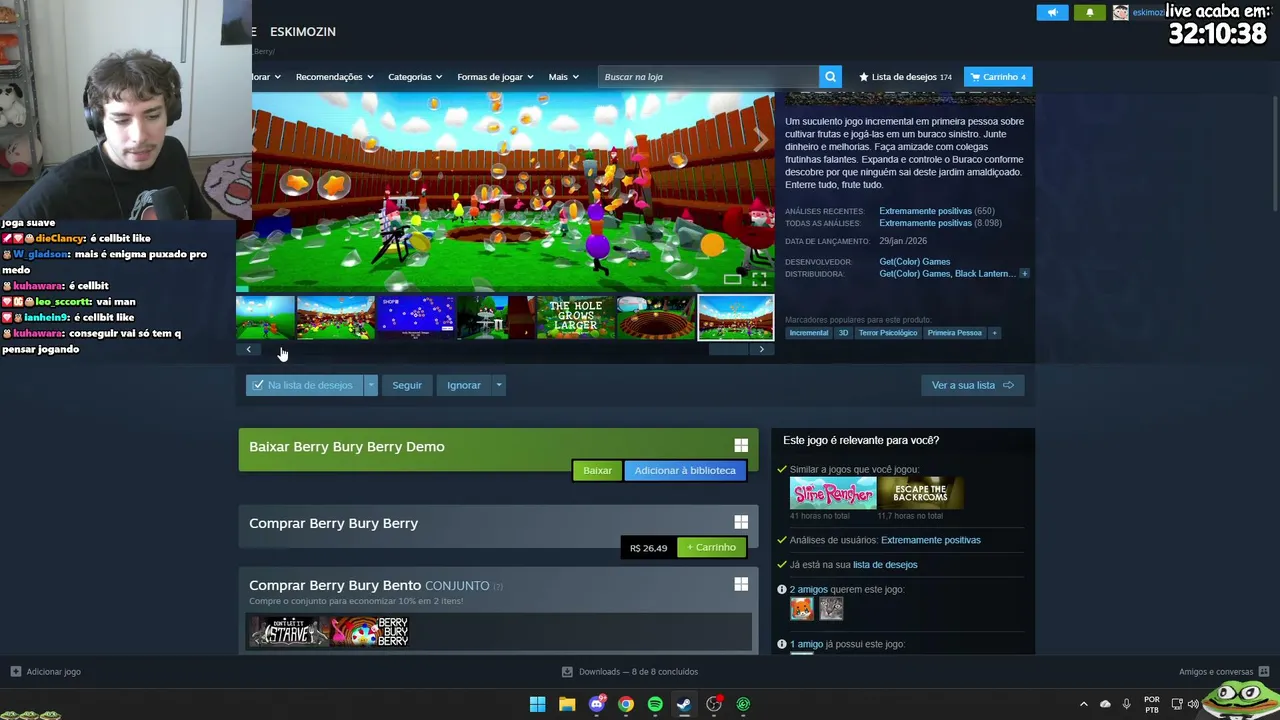Go to next screenshot with right arrow

coord(761,141)
